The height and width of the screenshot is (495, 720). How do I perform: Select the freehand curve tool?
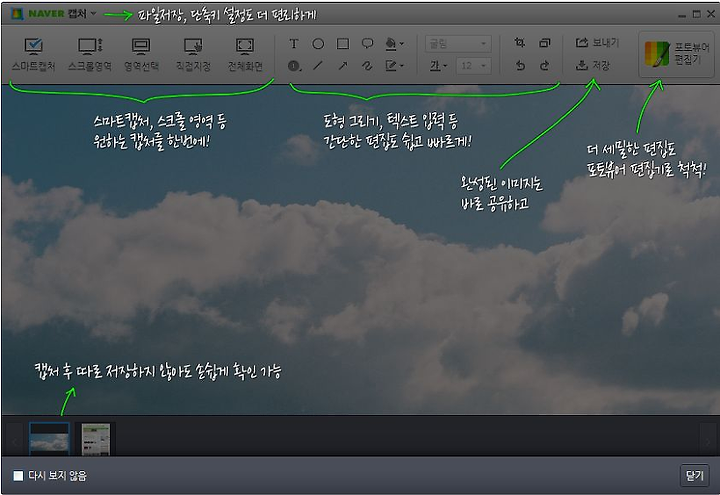tap(367, 66)
